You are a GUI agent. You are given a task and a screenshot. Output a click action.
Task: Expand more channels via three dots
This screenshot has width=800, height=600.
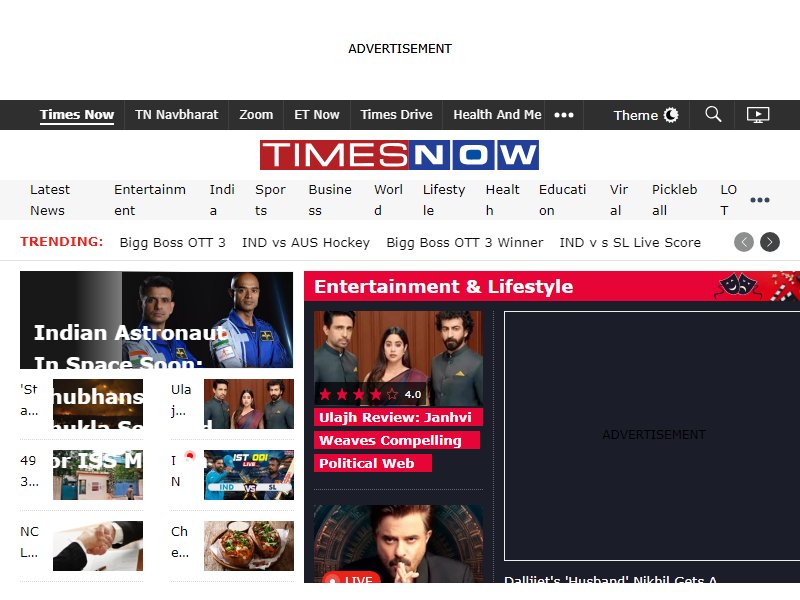[564, 115]
